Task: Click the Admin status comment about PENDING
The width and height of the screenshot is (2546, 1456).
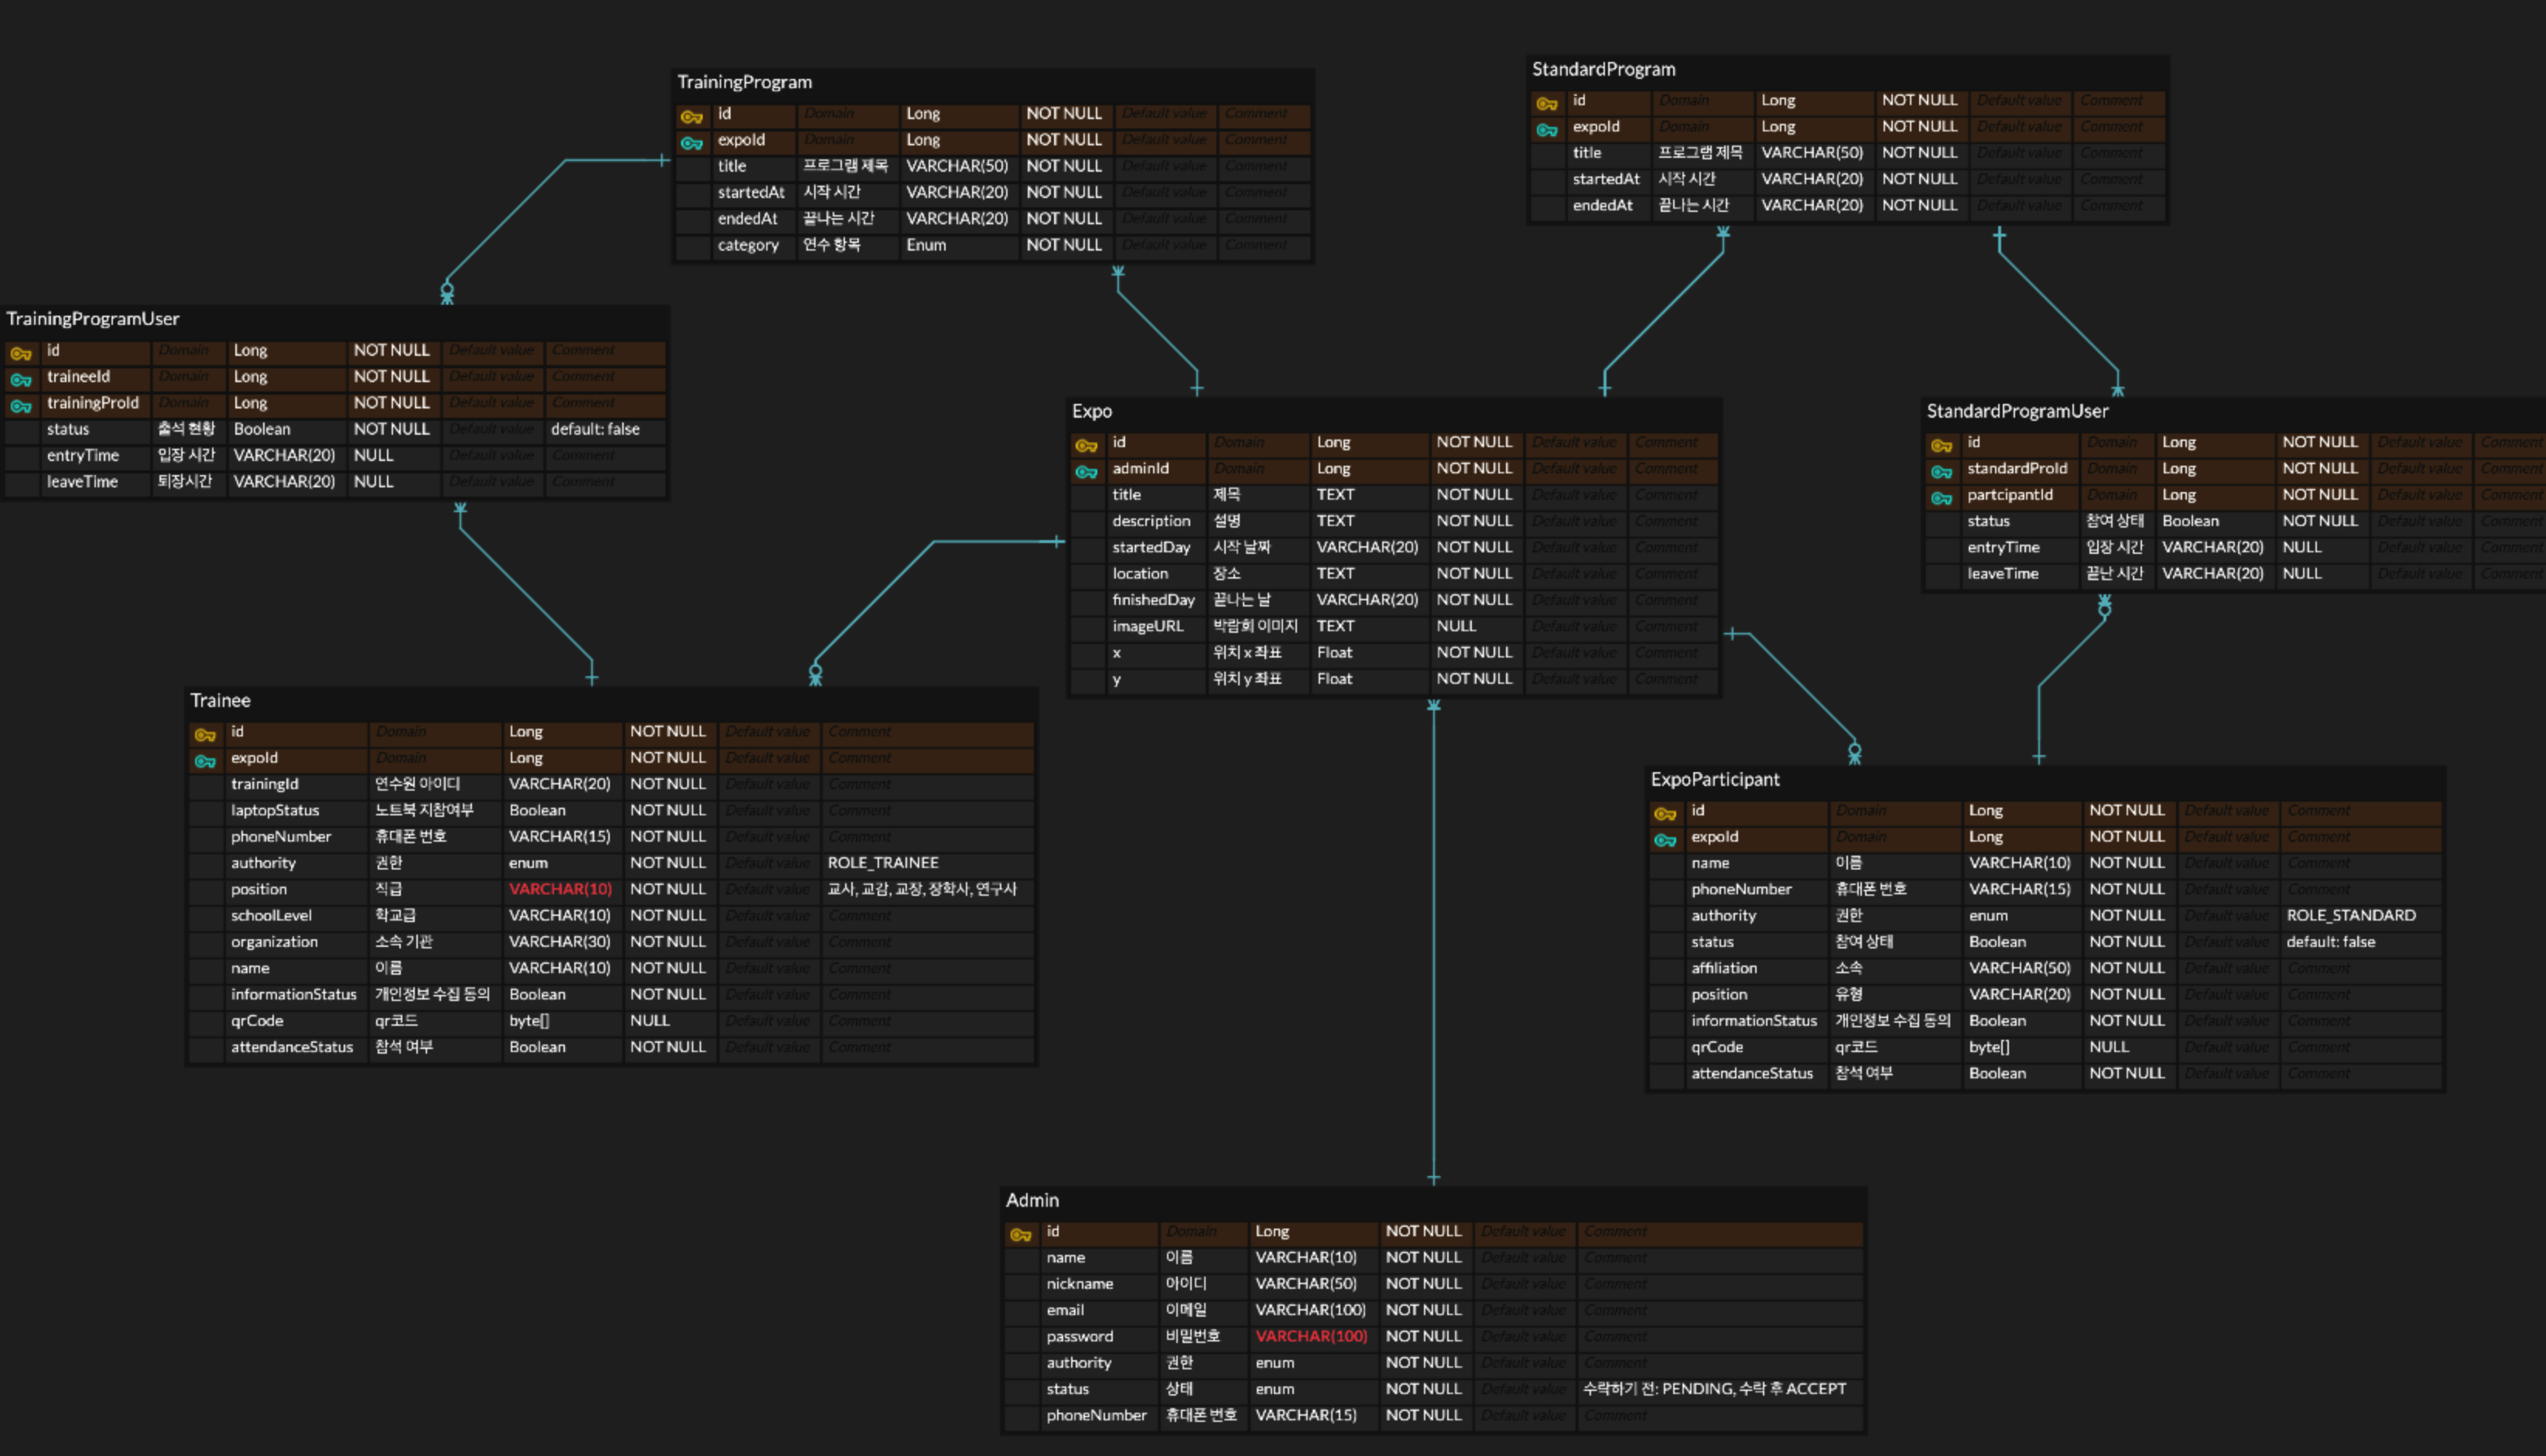Action: click(x=1713, y=1388)
